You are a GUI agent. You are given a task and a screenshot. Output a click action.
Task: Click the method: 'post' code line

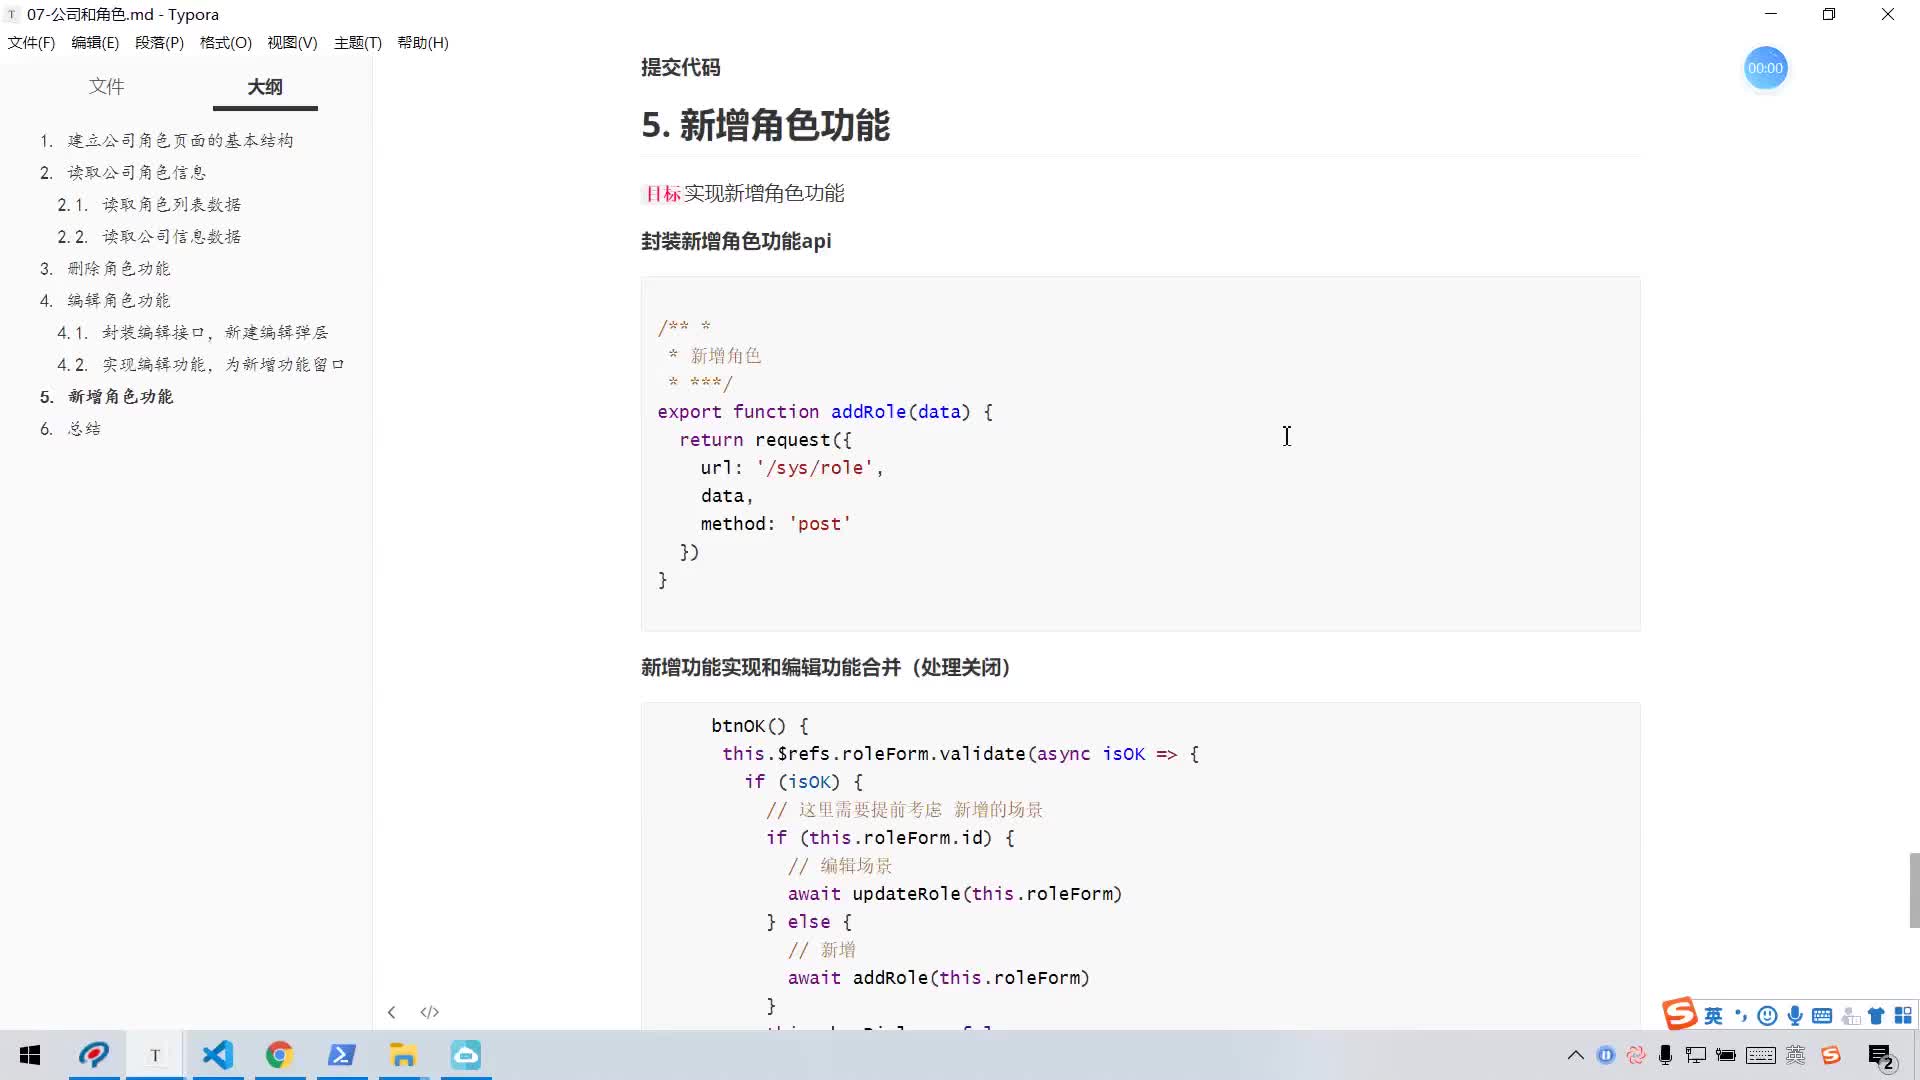point(775,524)
